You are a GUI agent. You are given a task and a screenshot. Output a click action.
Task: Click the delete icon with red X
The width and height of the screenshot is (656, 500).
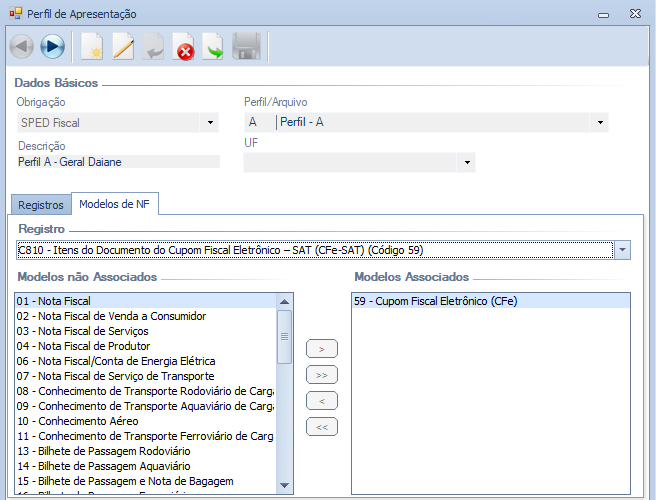coord(184,47)
